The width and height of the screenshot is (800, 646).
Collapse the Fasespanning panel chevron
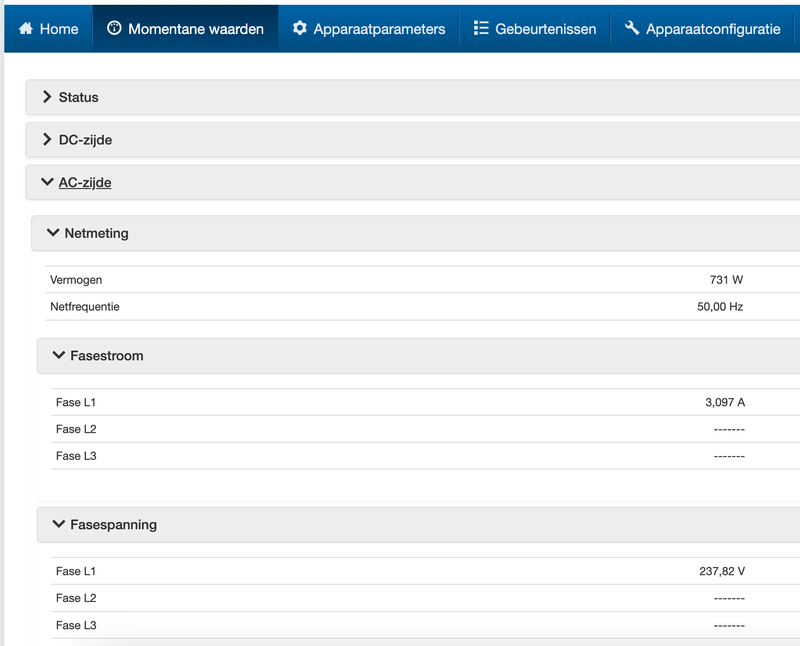[58, 524]
